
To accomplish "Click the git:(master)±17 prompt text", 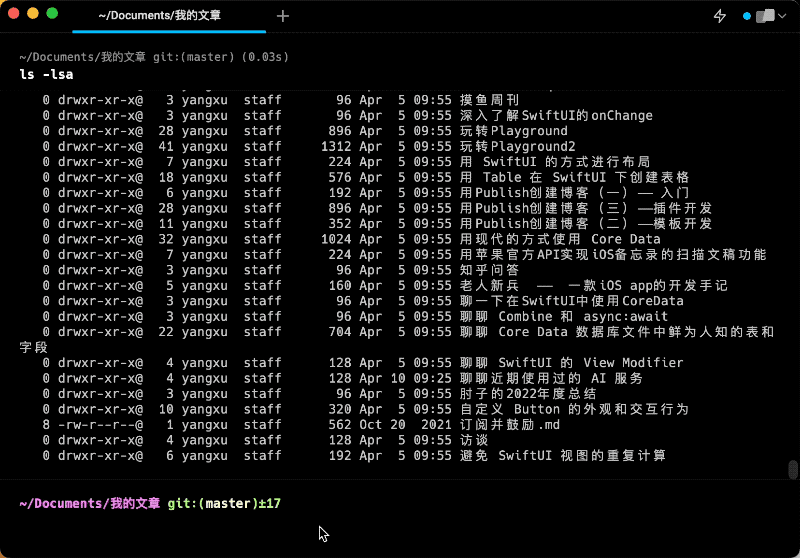I will (224, 503).
